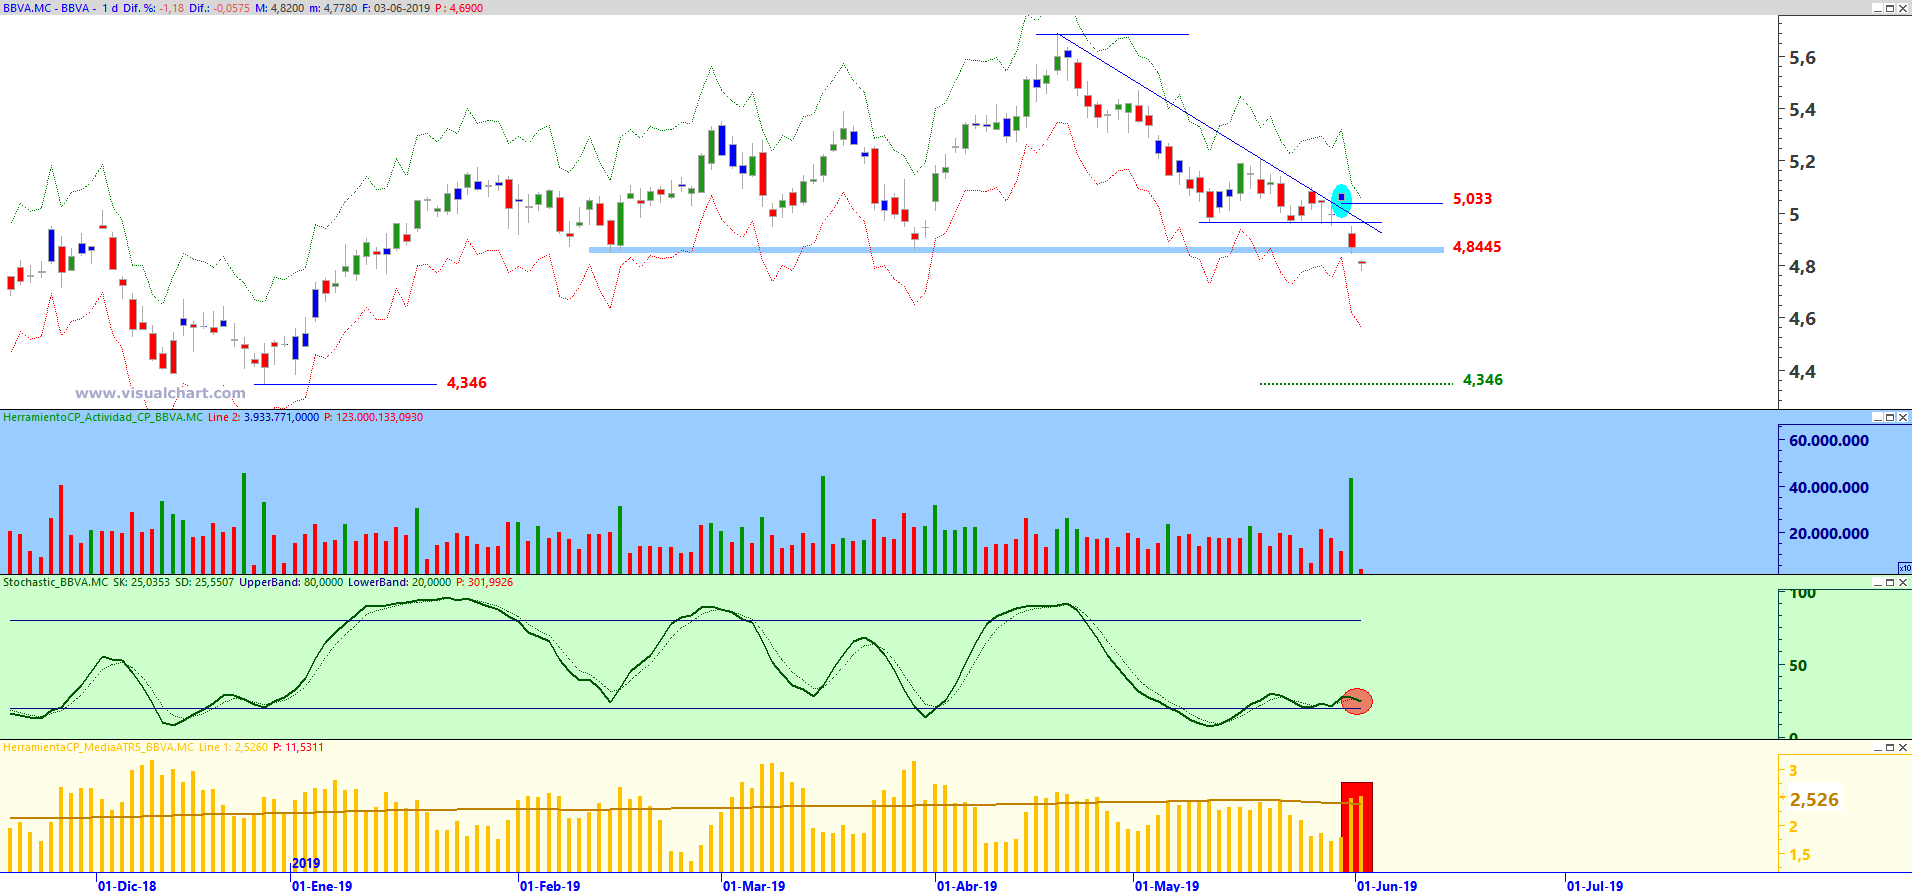
Task: Click the '01-Mar-19' date axis label
Action: (x=754, y=886)
